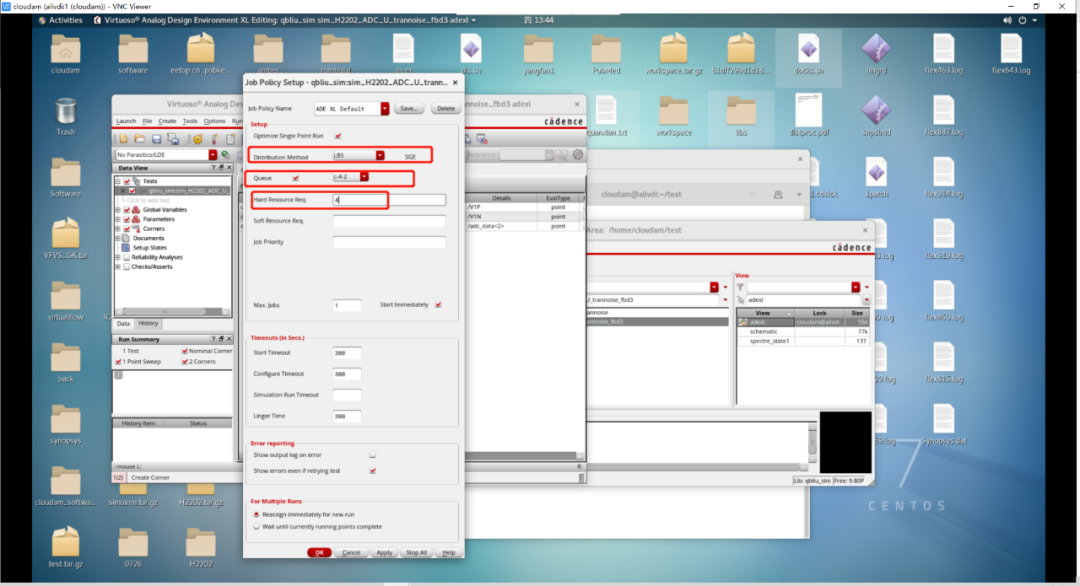Screen dimensions: 1080x586
Task: Open the H2202 folder on desktop
Action: pos(200,543)
